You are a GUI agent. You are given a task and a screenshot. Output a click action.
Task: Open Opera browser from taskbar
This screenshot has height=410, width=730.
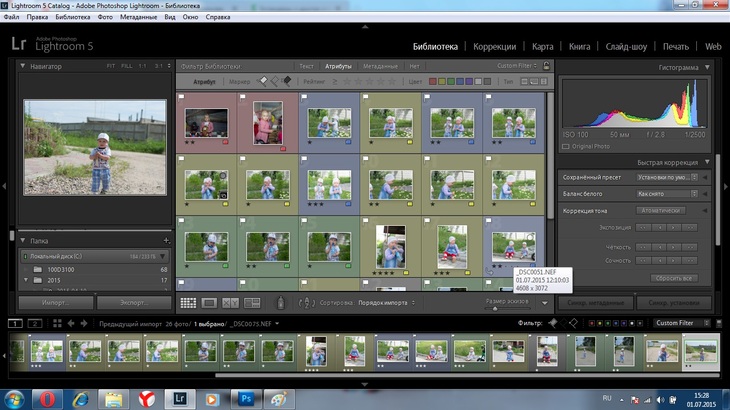(47, 399)
